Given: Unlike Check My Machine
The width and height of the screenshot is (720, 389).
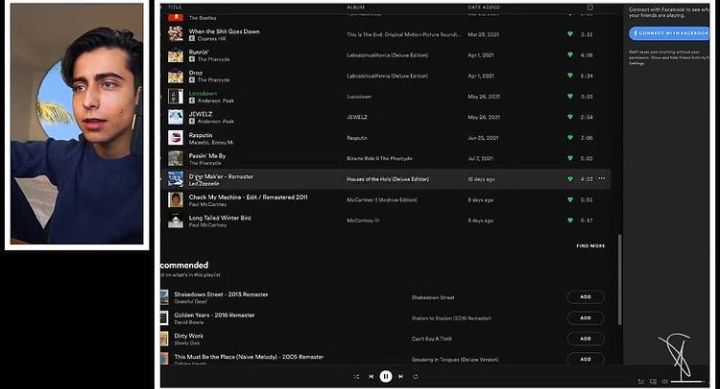Looking at the screenshot, I should 570,199.
